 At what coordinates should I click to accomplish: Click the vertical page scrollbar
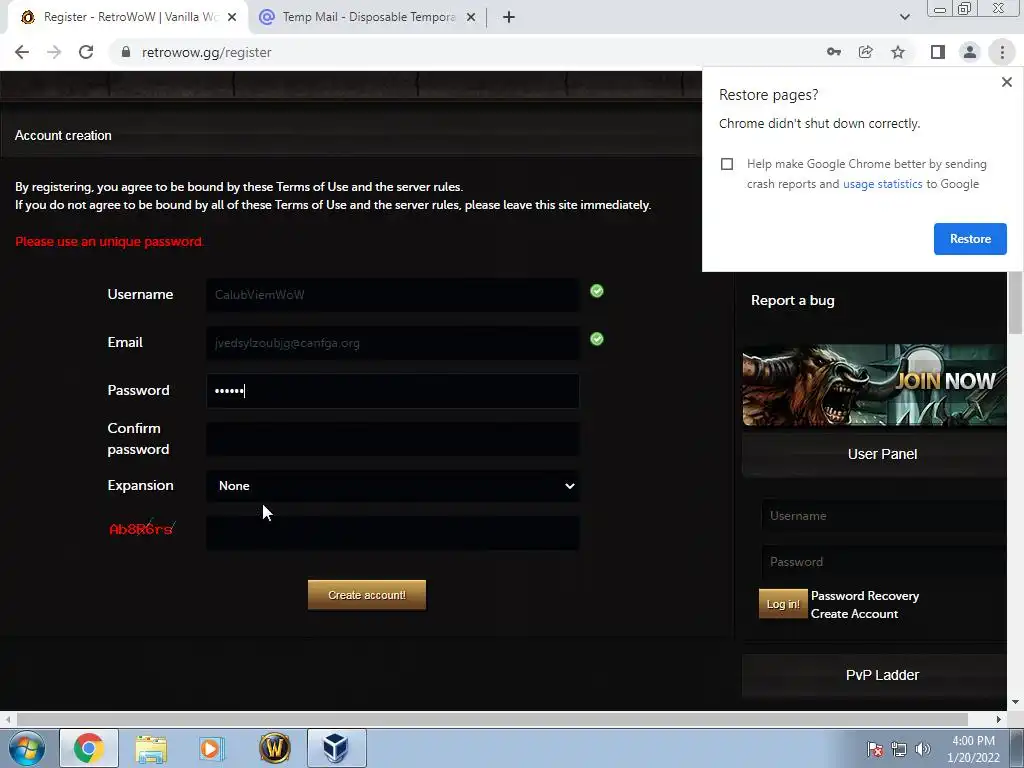point(1016,304)
